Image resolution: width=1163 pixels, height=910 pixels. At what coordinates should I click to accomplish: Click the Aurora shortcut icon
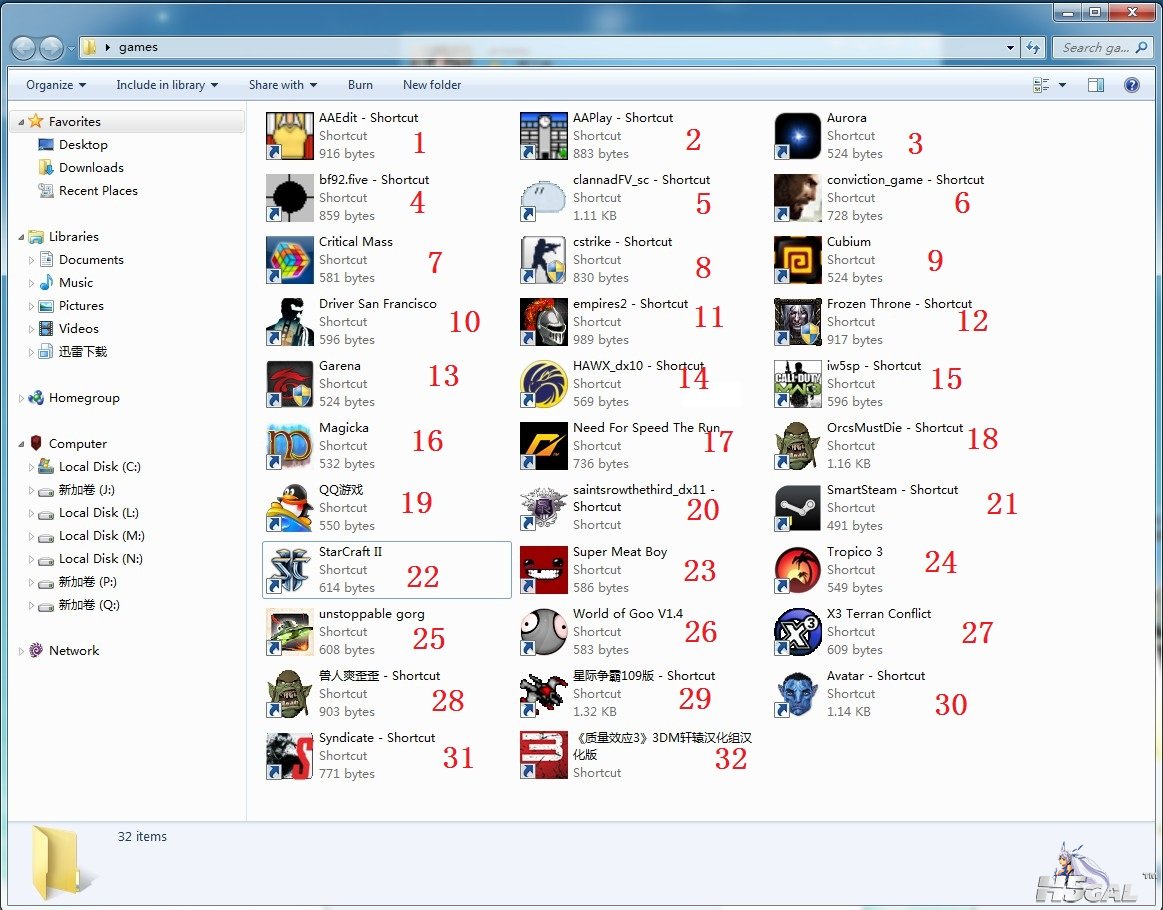click(x=797, y=136)
